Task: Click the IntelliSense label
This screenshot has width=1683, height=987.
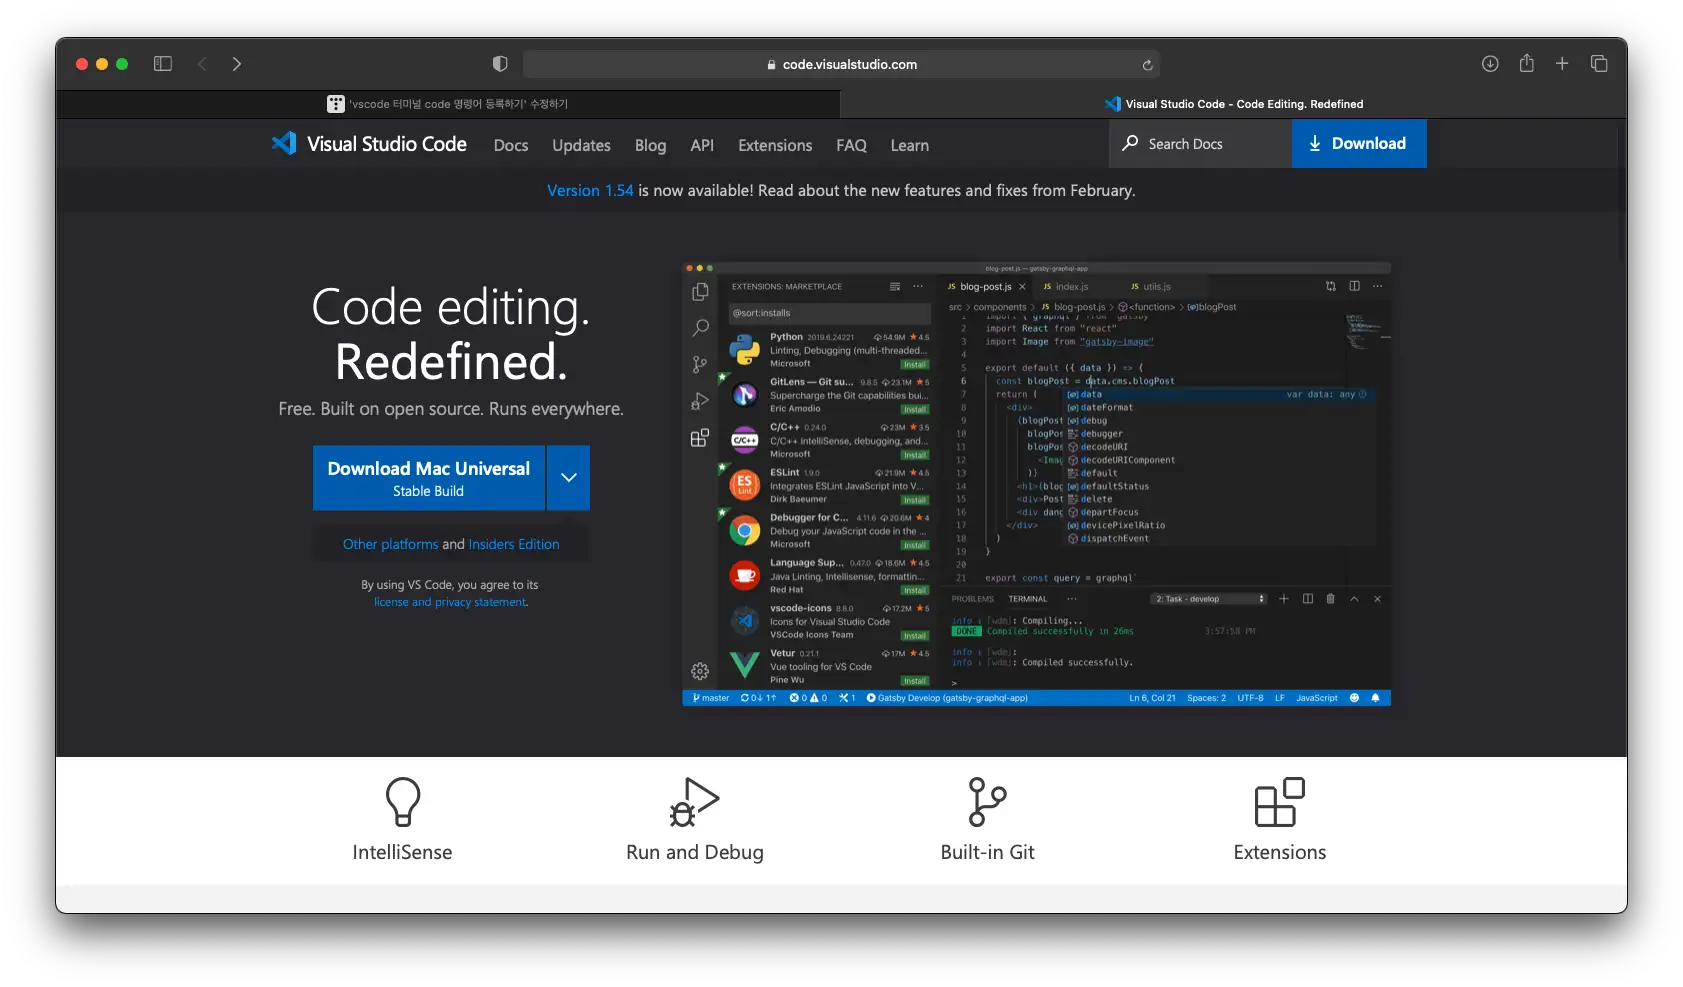Action: [x=402, y=852]
